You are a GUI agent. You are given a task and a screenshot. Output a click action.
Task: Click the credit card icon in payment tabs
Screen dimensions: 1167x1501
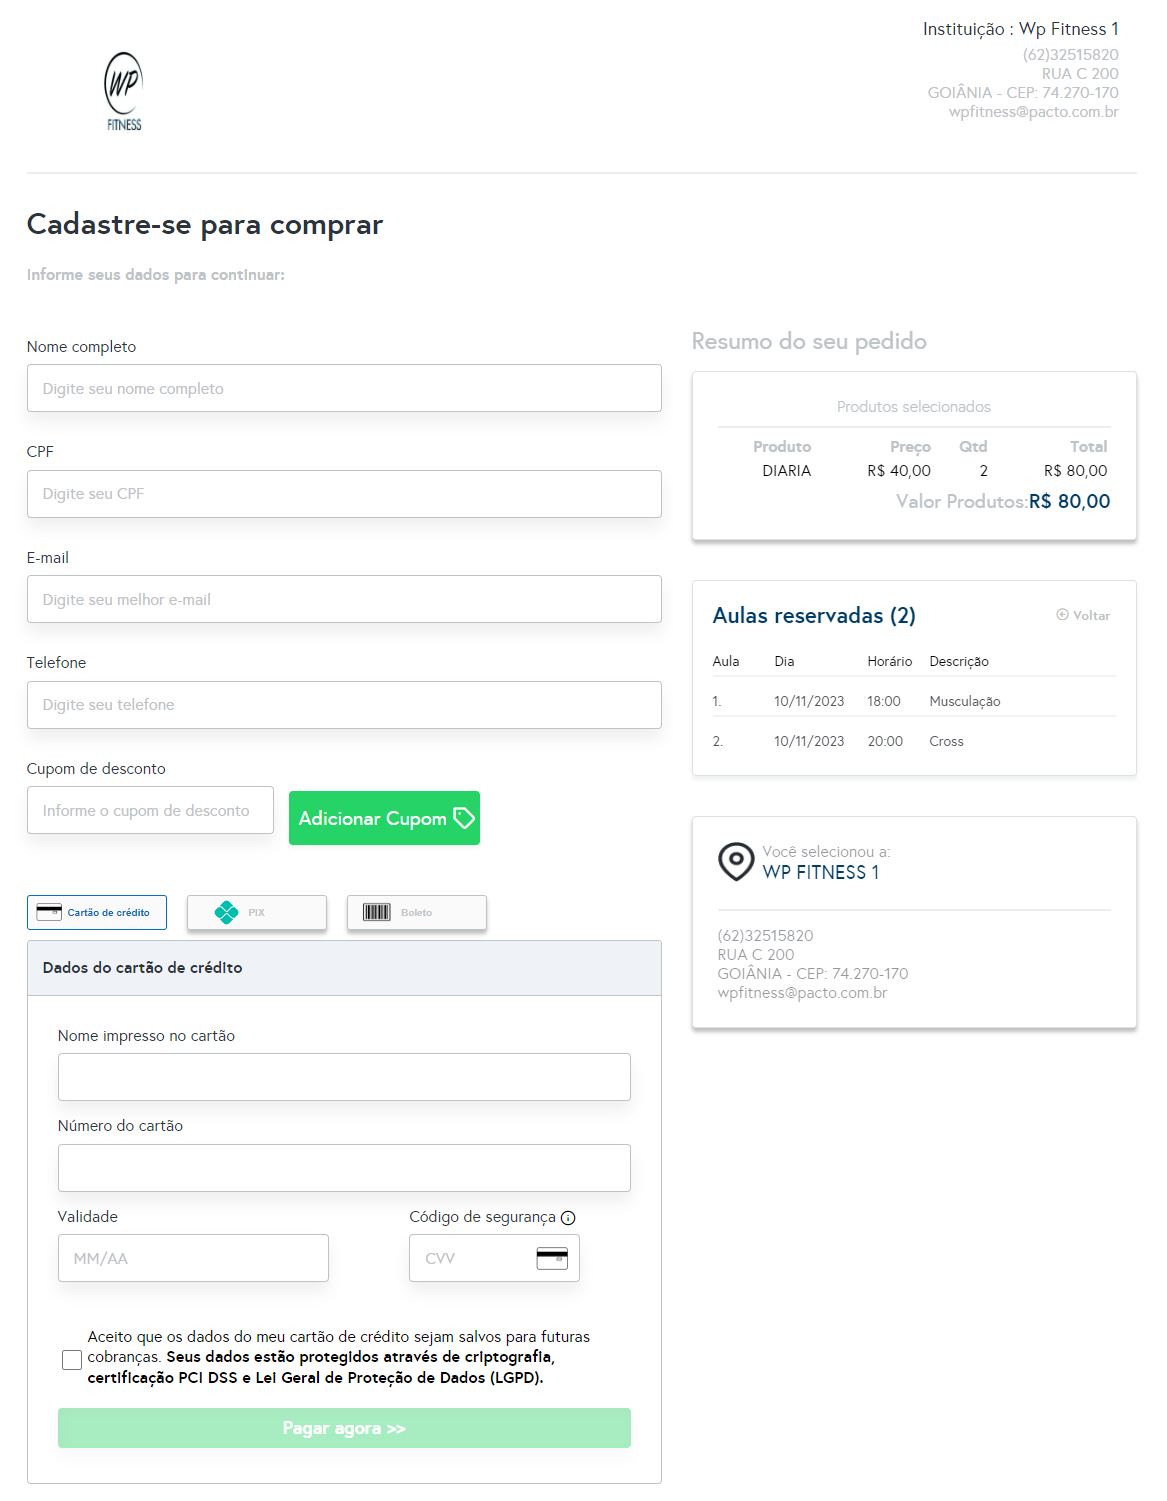click(49, 912)
